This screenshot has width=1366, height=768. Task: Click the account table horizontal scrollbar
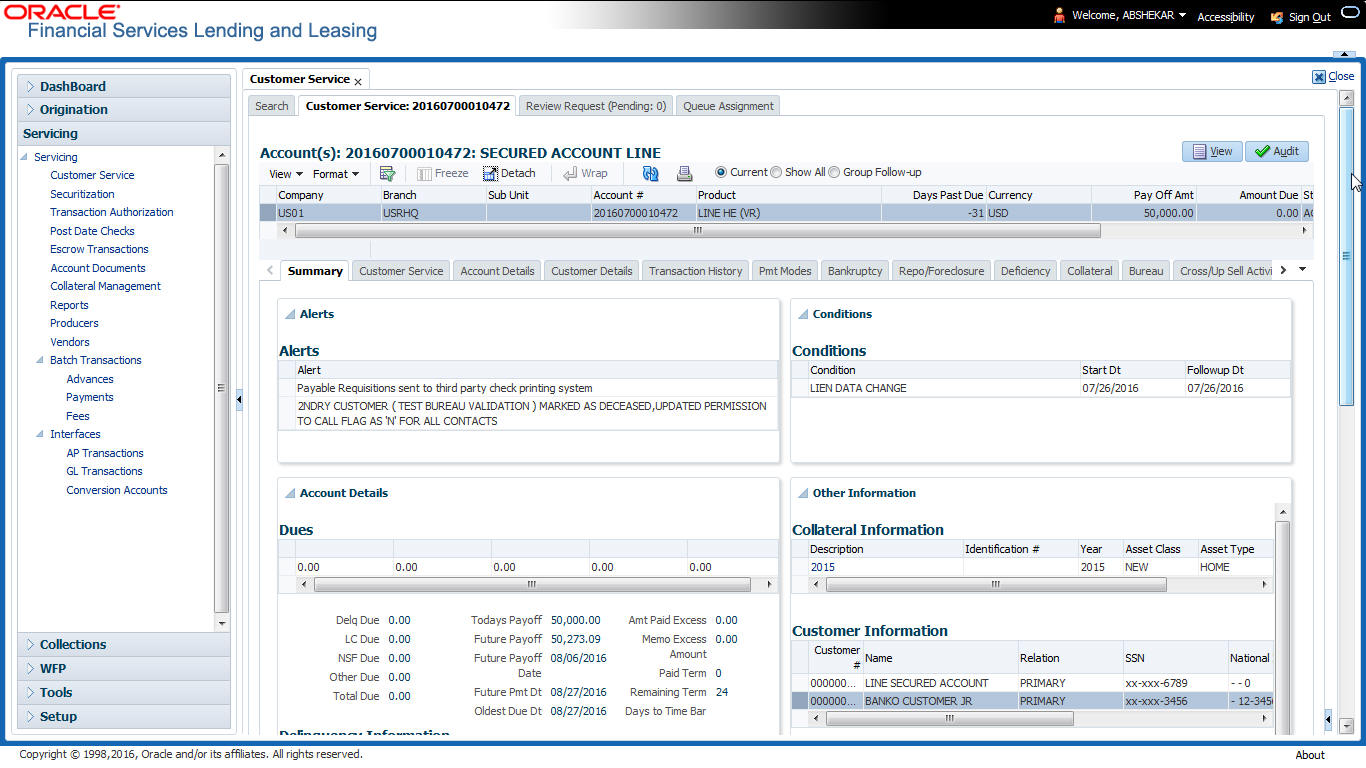point(698,230)
